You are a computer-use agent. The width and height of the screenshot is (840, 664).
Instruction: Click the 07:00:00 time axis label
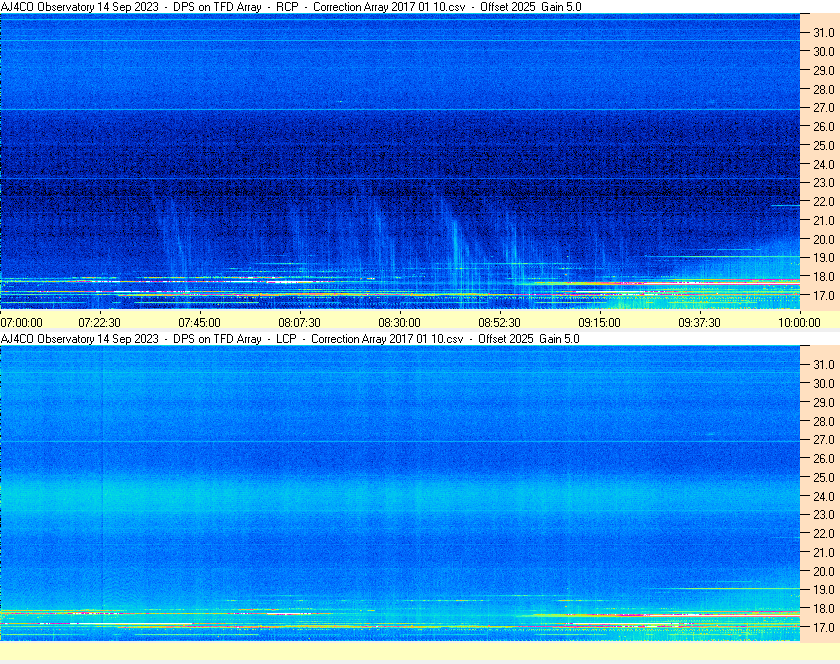(22, 322)
